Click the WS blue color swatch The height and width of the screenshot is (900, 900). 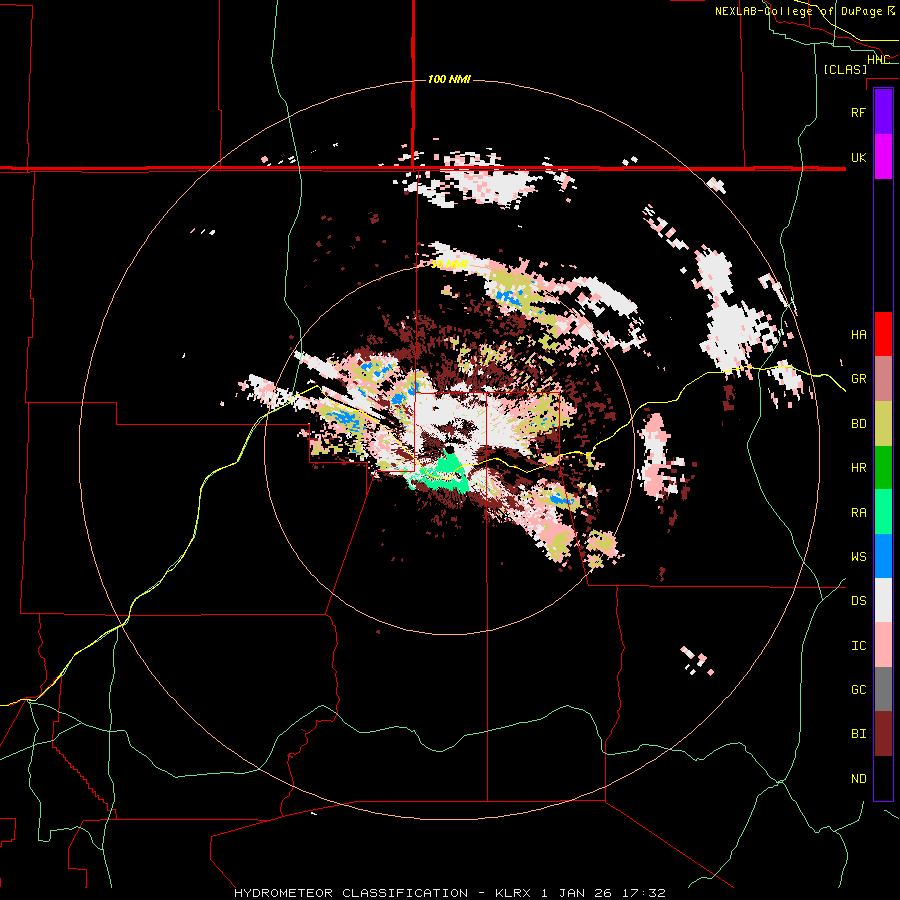tap(883, 556)
